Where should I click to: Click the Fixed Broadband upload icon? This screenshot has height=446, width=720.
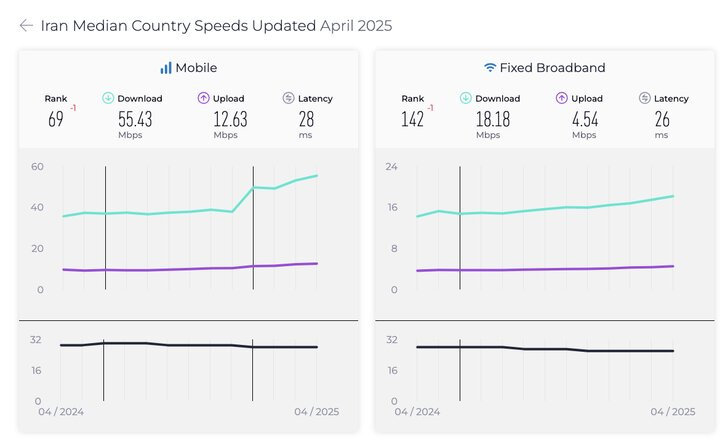point(562,98)
